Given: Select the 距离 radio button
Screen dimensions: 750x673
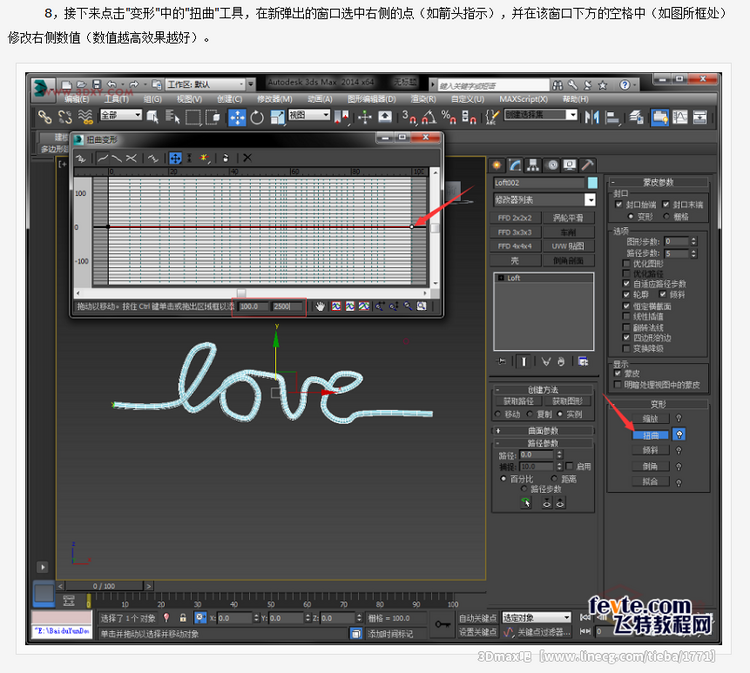Looking at the screenshot, I should (554, 478).
